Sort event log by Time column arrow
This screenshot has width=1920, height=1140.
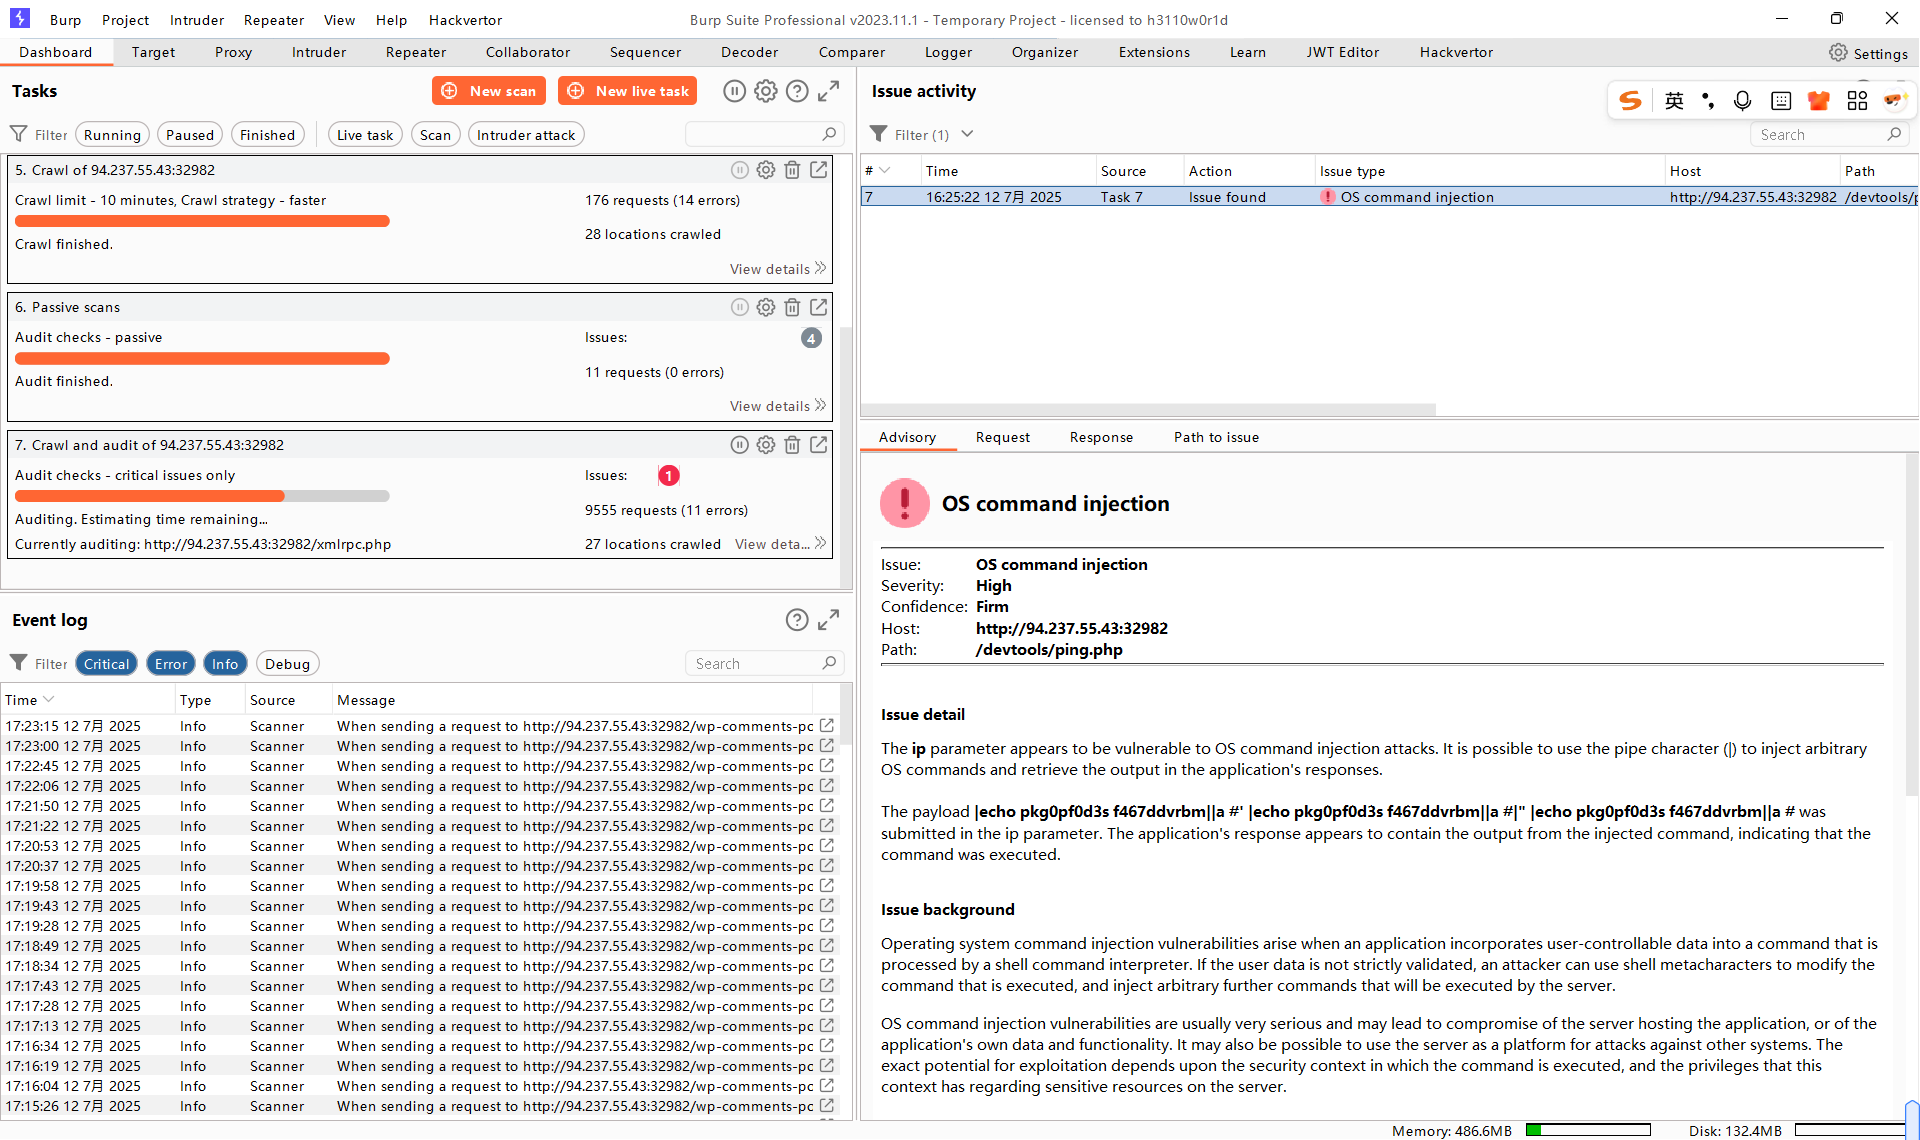(49, 700)
